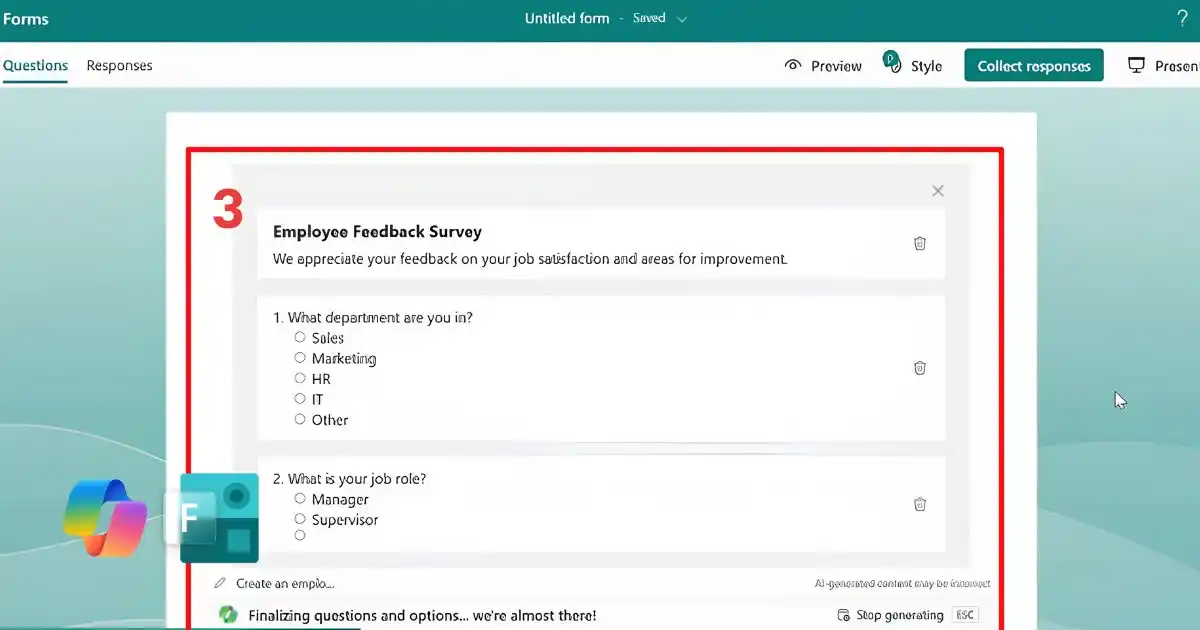Click the Copilot status spinner icon
The image size is (1200, 630).
pyautogui.click(x=228, y=615)
